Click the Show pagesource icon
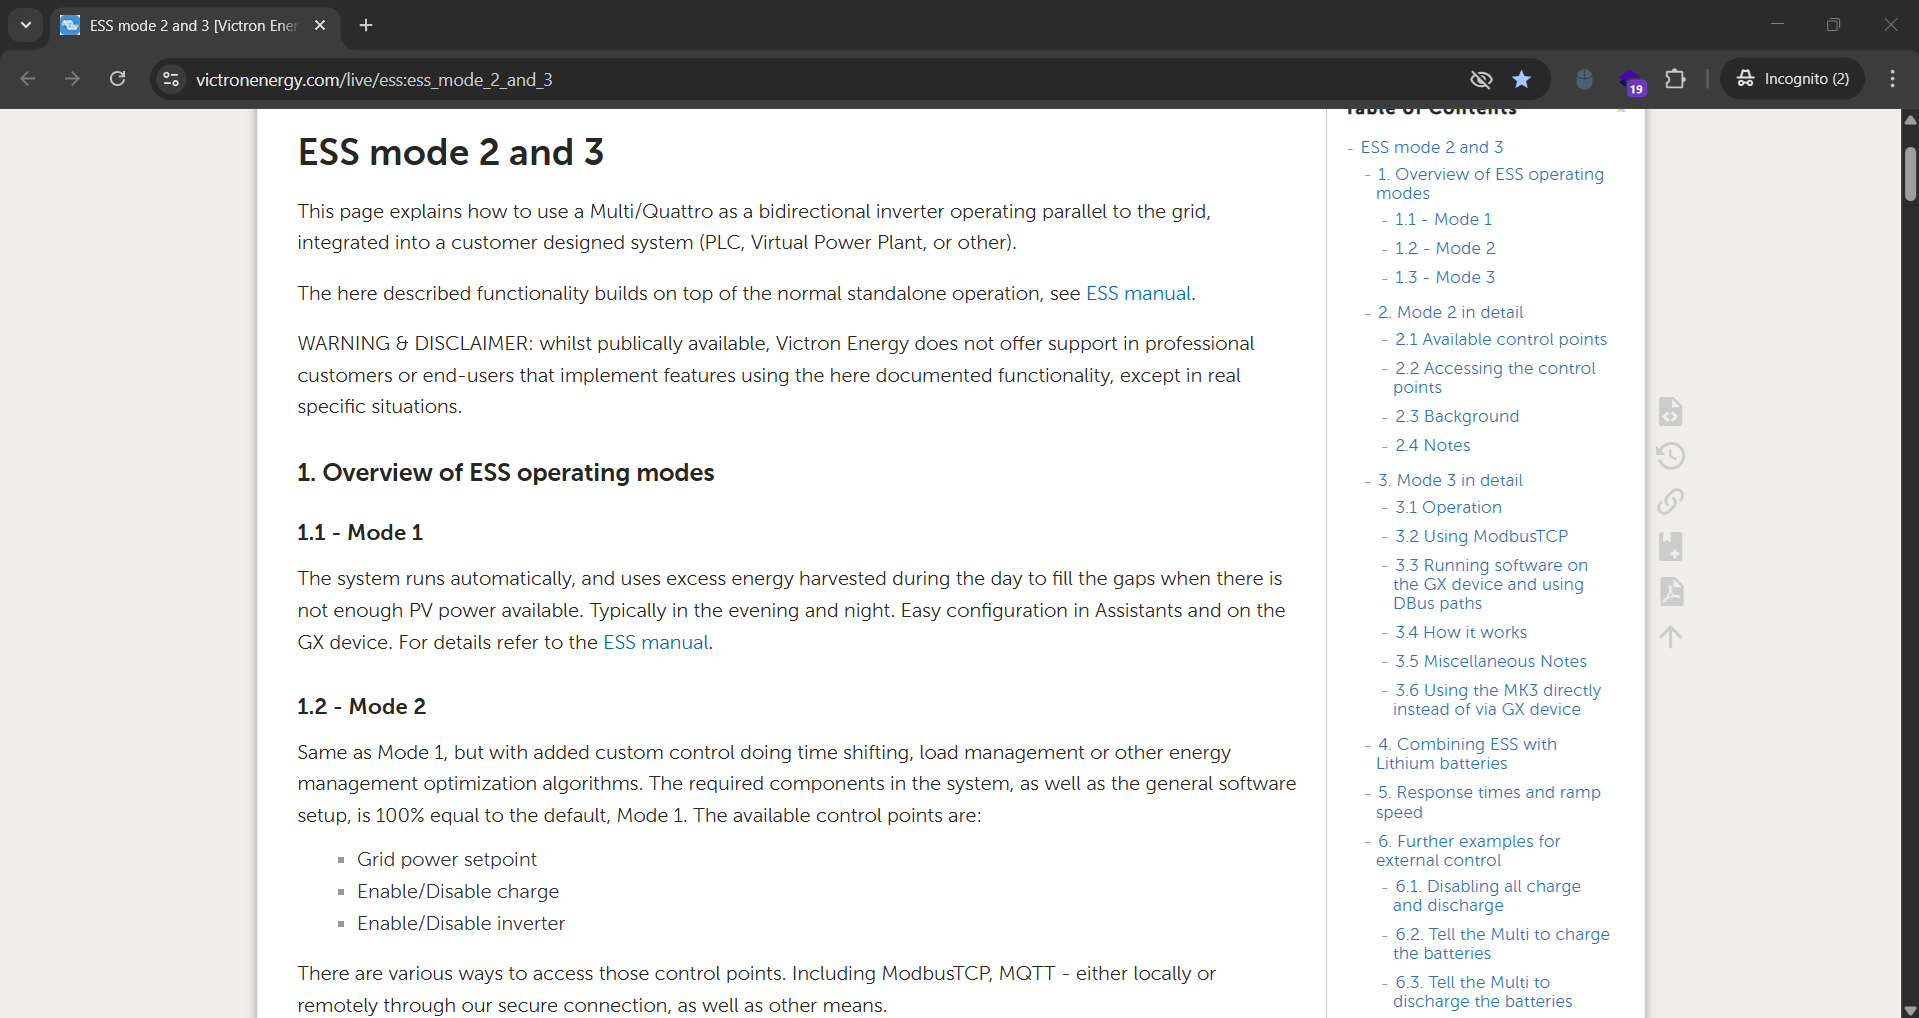Viewport: 1919px width, 1018px height. pos(1670,412)
